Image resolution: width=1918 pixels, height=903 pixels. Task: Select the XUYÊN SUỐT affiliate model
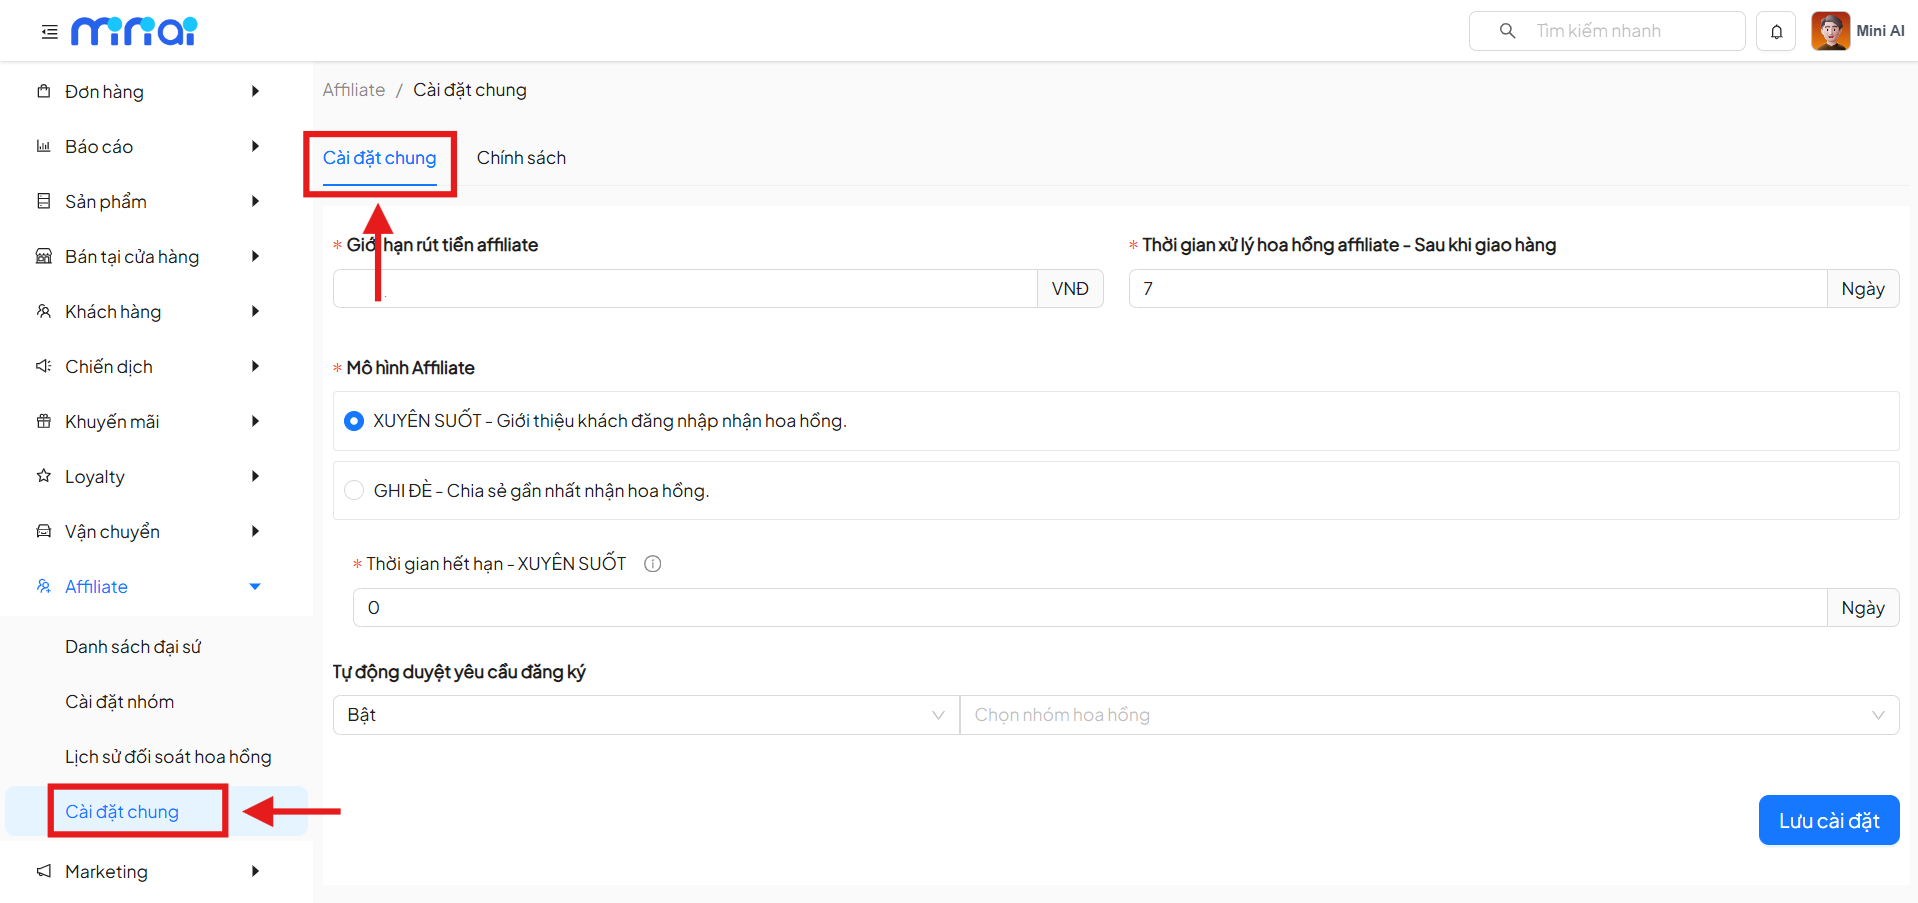[x=354, y=421]
